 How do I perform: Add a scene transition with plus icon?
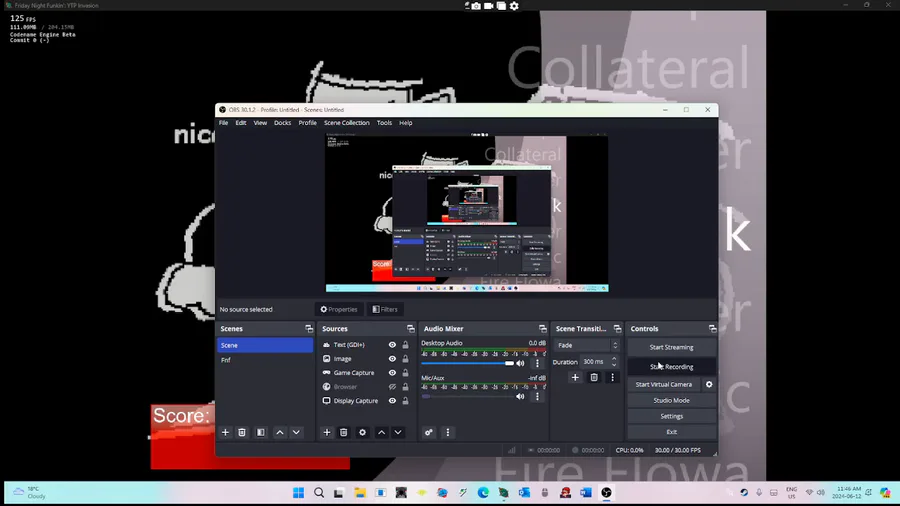(x=575, y=377)
